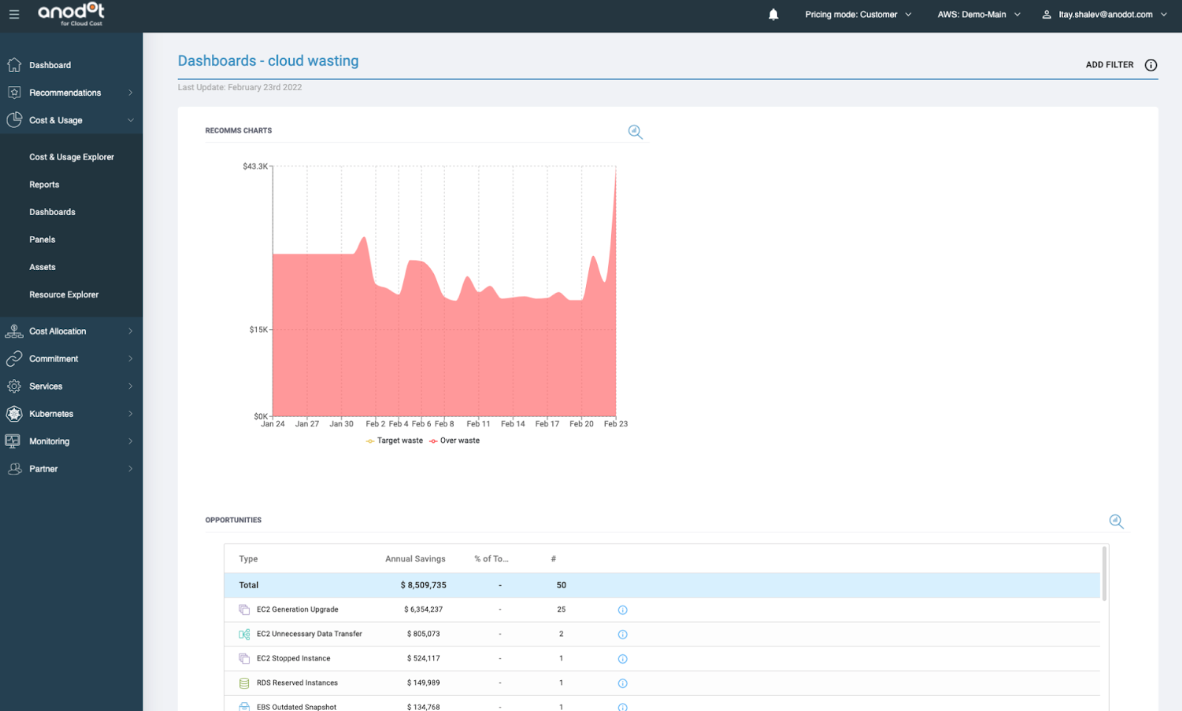Click the RDS Reserved Instances database icon

(x=244, y=683)
